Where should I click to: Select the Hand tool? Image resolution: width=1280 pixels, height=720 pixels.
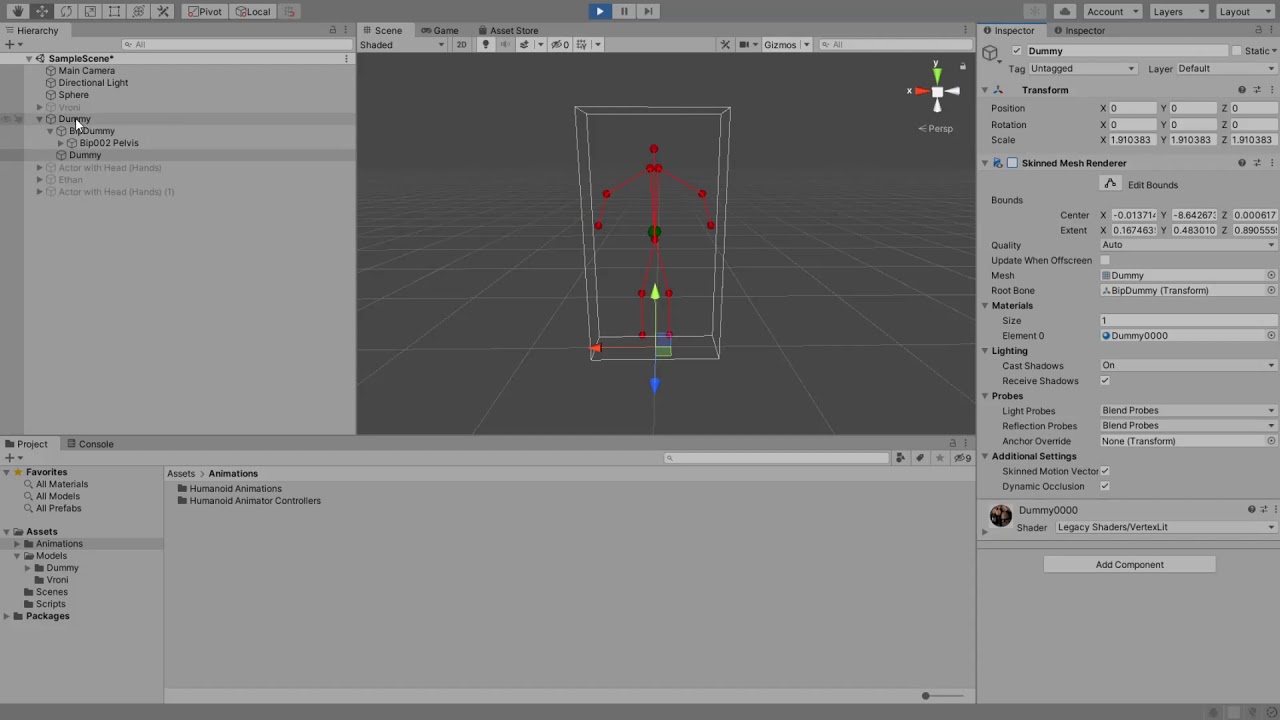pos(19,11)
